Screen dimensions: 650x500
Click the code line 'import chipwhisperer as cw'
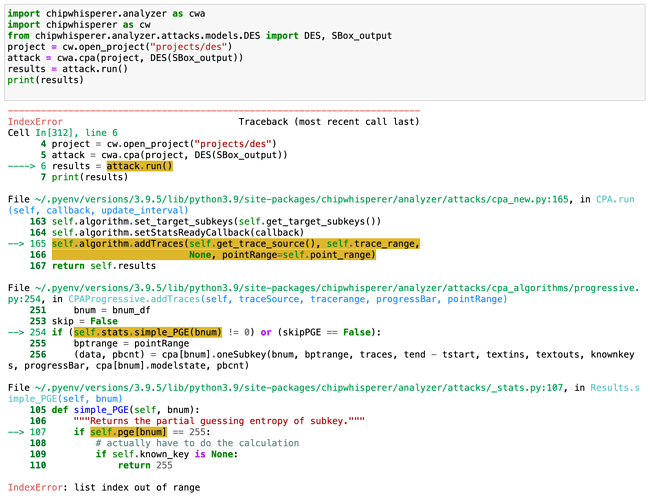79,24
